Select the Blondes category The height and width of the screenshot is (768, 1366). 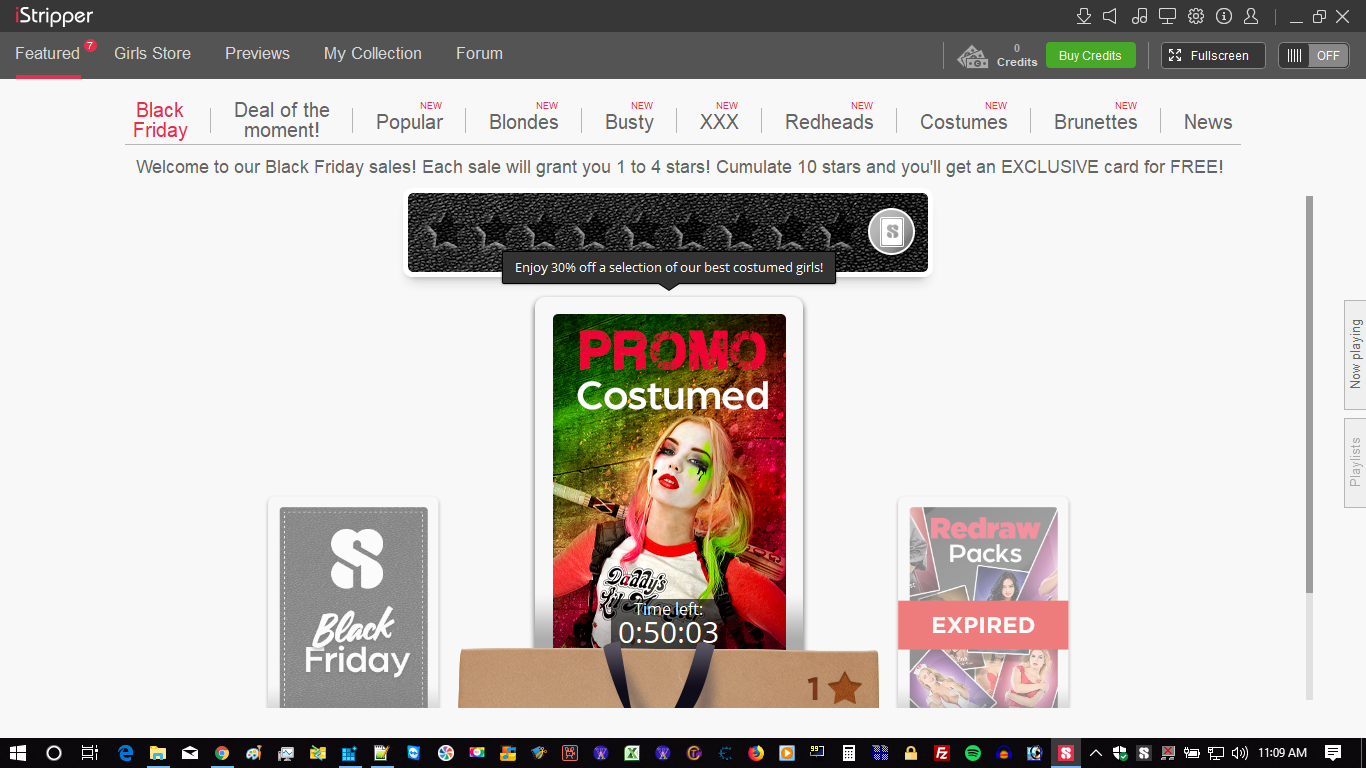point(524,122)
